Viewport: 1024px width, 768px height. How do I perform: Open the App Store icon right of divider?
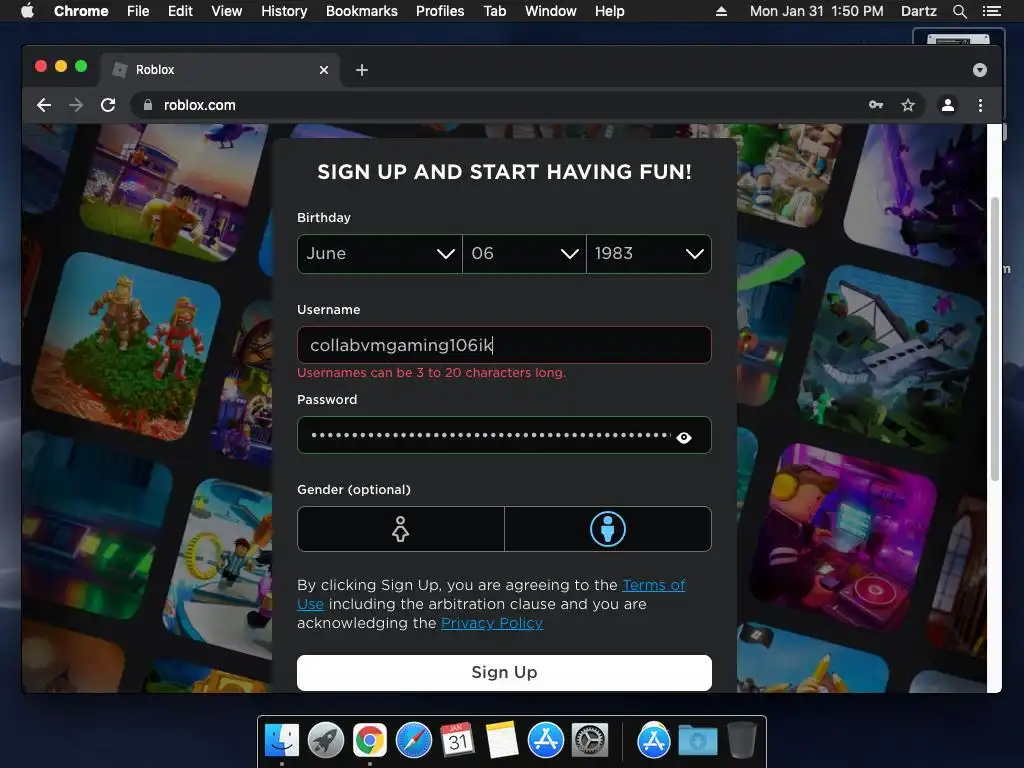pos(654,741)
